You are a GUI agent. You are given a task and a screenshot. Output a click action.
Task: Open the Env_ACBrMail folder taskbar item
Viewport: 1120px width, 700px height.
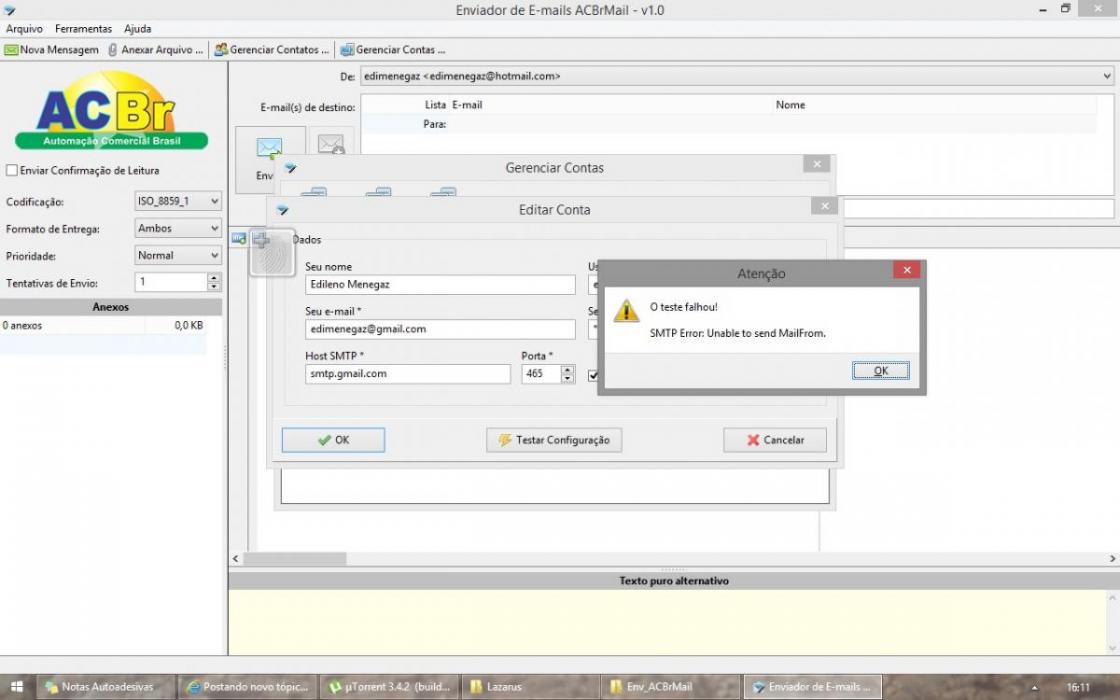pos(670,687)
